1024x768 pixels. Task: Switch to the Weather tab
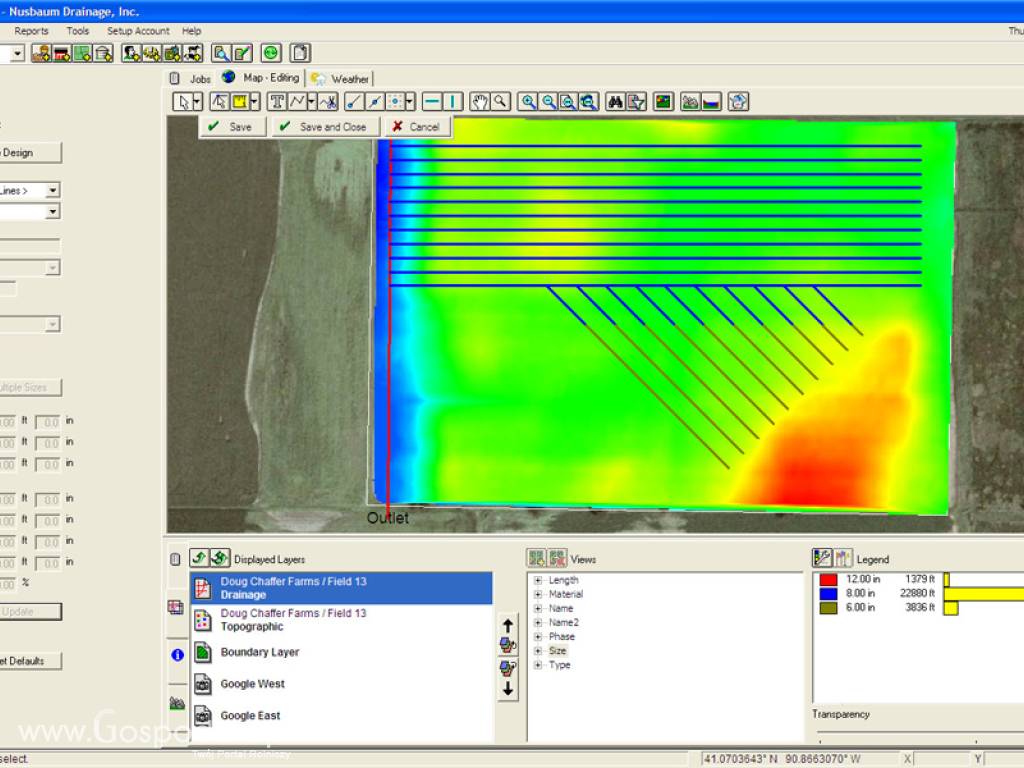point(341,78)
